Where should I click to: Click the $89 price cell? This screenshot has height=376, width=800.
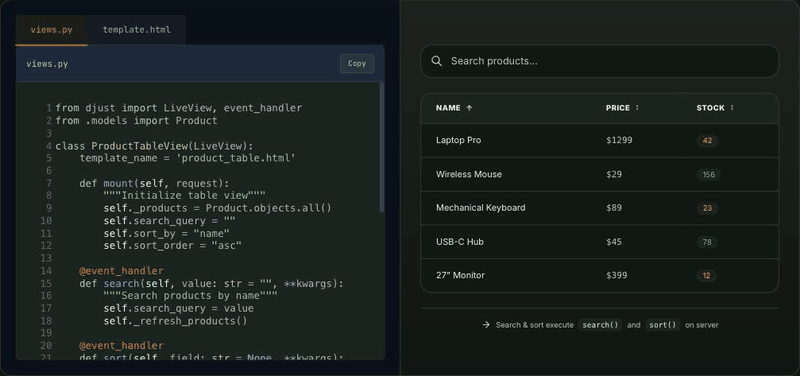[x=614, y=208]
